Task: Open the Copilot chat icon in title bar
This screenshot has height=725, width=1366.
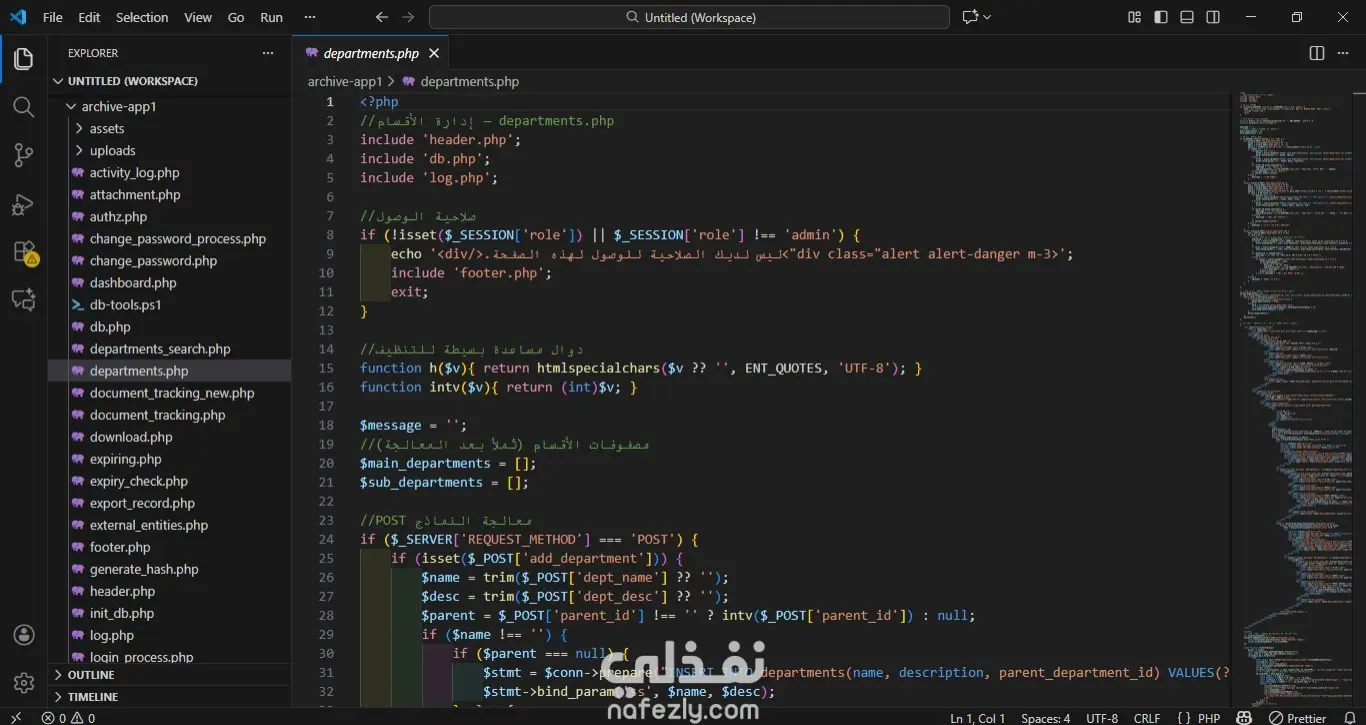Action: click(x=968, y=17)
